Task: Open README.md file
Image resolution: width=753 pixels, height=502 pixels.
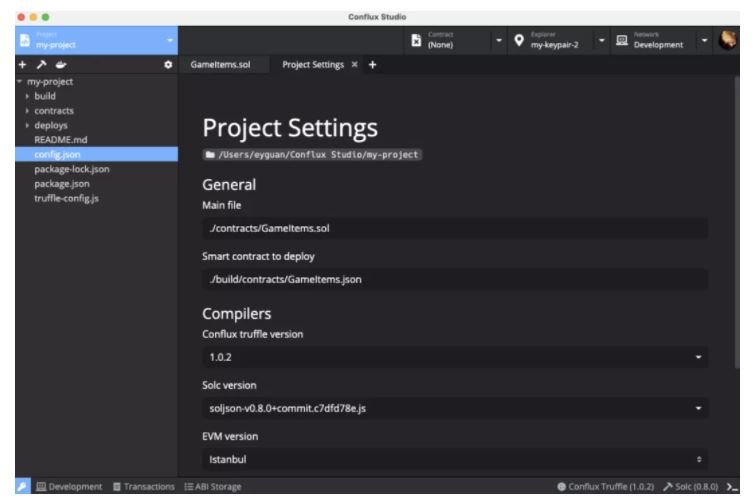Action: (x=61, y=140)
